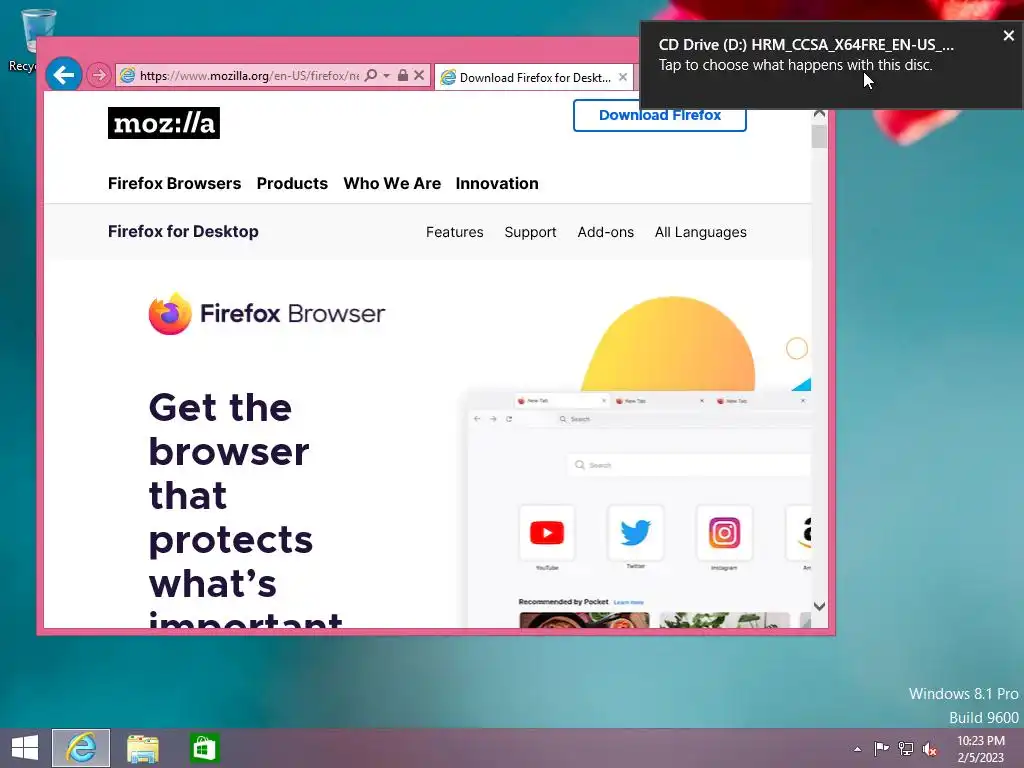Open File Explorer from the taskbar
Screen dimensions: 1024x768
(x=143, y=748)
